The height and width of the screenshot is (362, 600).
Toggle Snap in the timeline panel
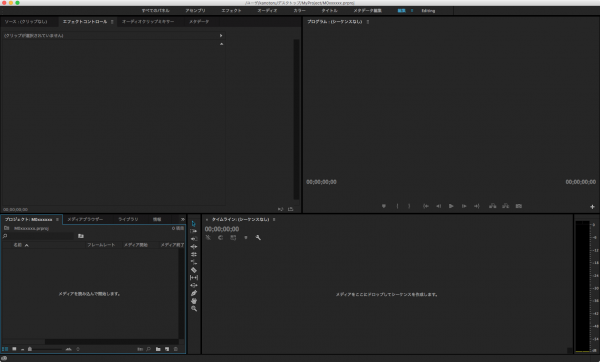pyautogui.click(x=220, y=238)
